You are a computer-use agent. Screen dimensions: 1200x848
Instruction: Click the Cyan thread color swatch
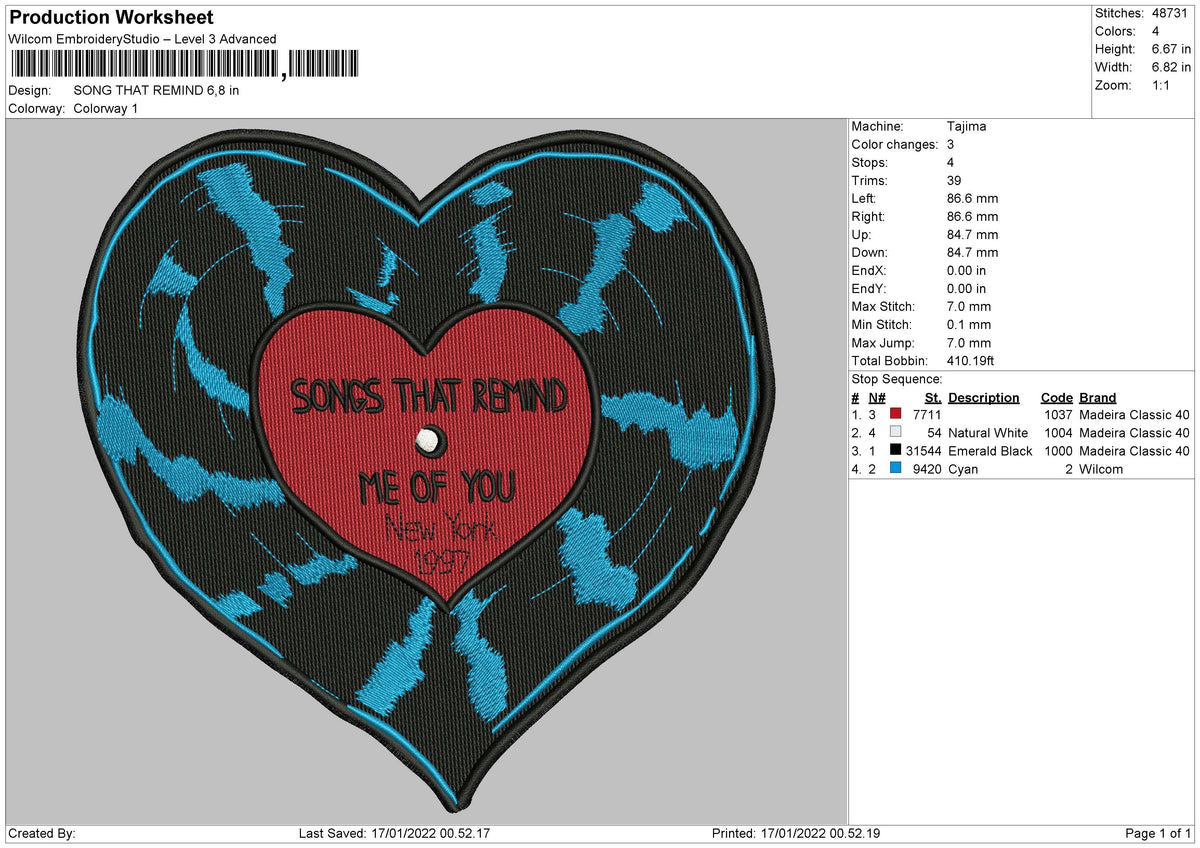[895, 469]
